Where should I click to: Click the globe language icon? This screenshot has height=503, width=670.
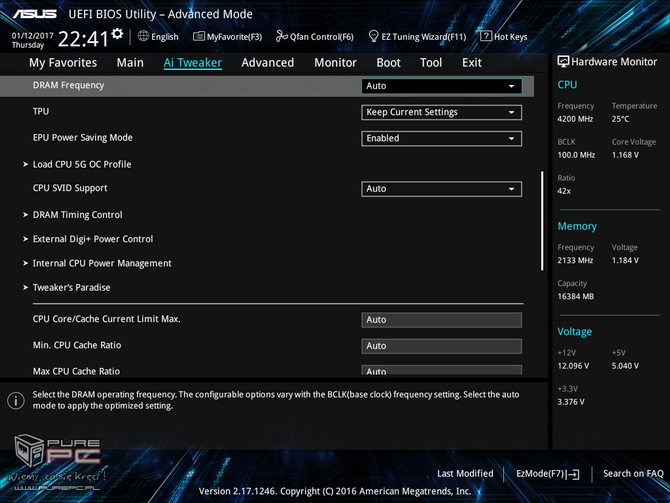[144, 36]
